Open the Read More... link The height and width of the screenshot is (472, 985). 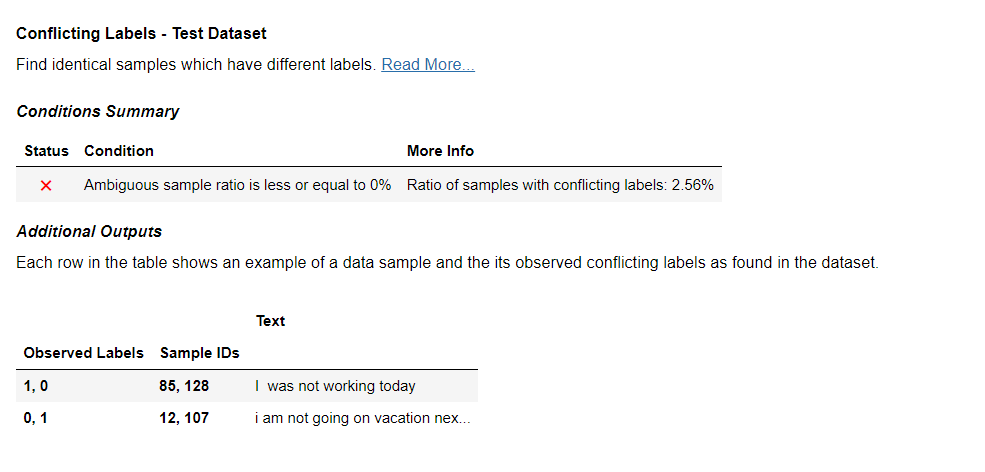point(428,64)
